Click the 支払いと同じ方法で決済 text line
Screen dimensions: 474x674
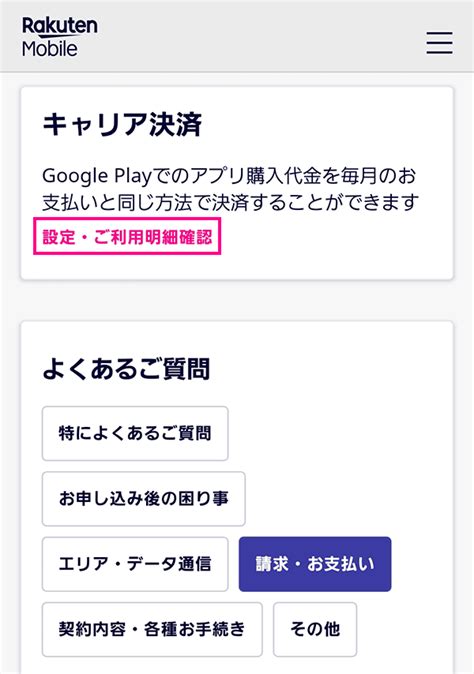coord(230,202)
